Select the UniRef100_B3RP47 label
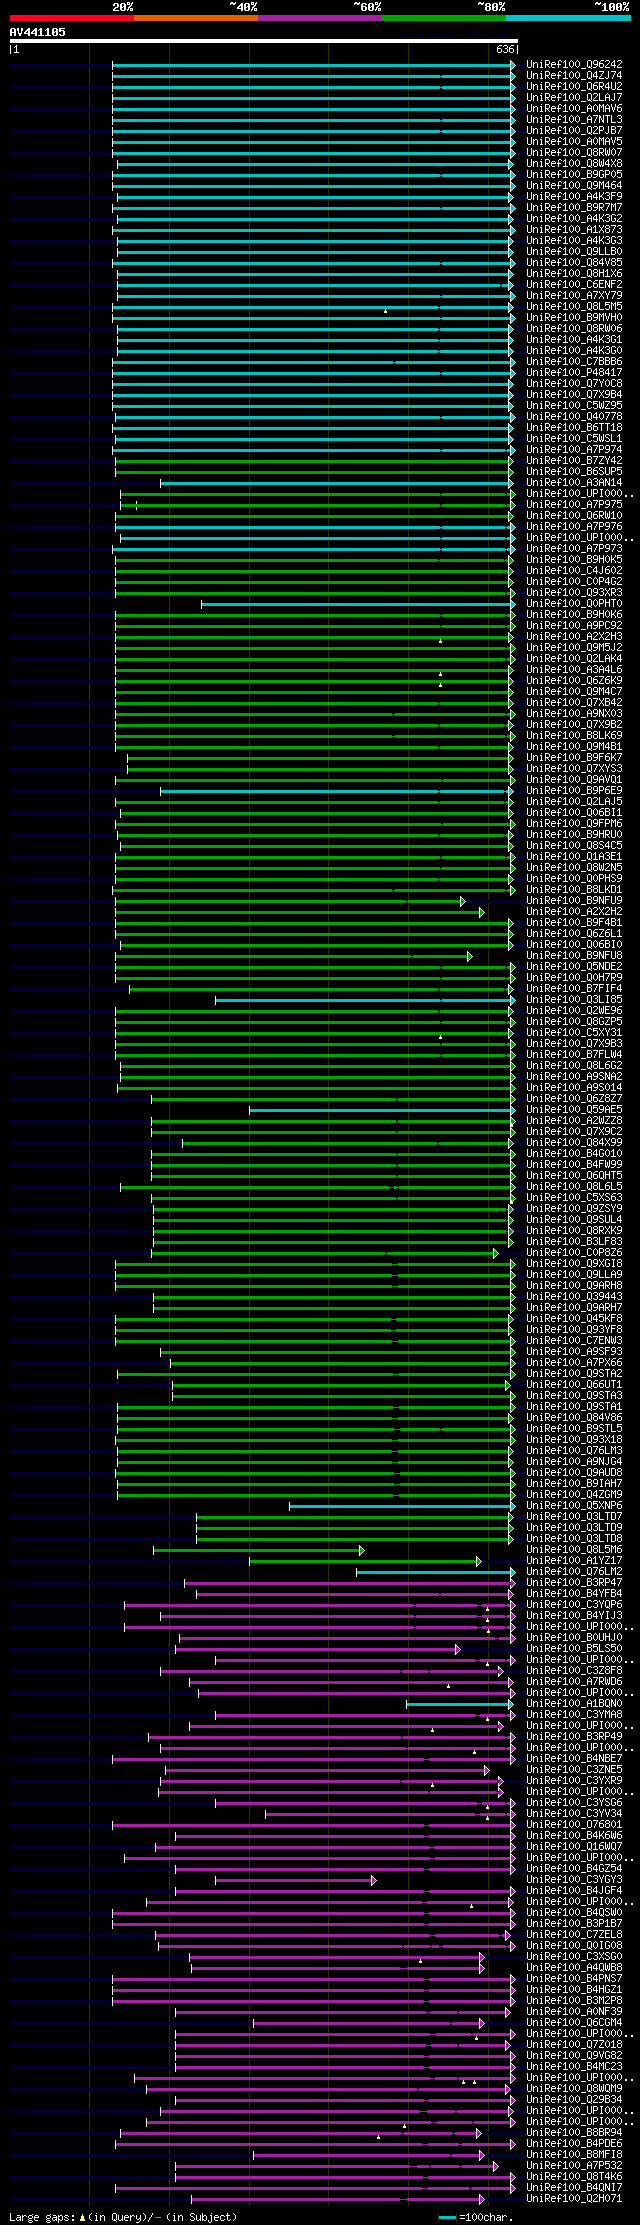The width and height of the screenshot is (640, 2225). click(574, 1582)
